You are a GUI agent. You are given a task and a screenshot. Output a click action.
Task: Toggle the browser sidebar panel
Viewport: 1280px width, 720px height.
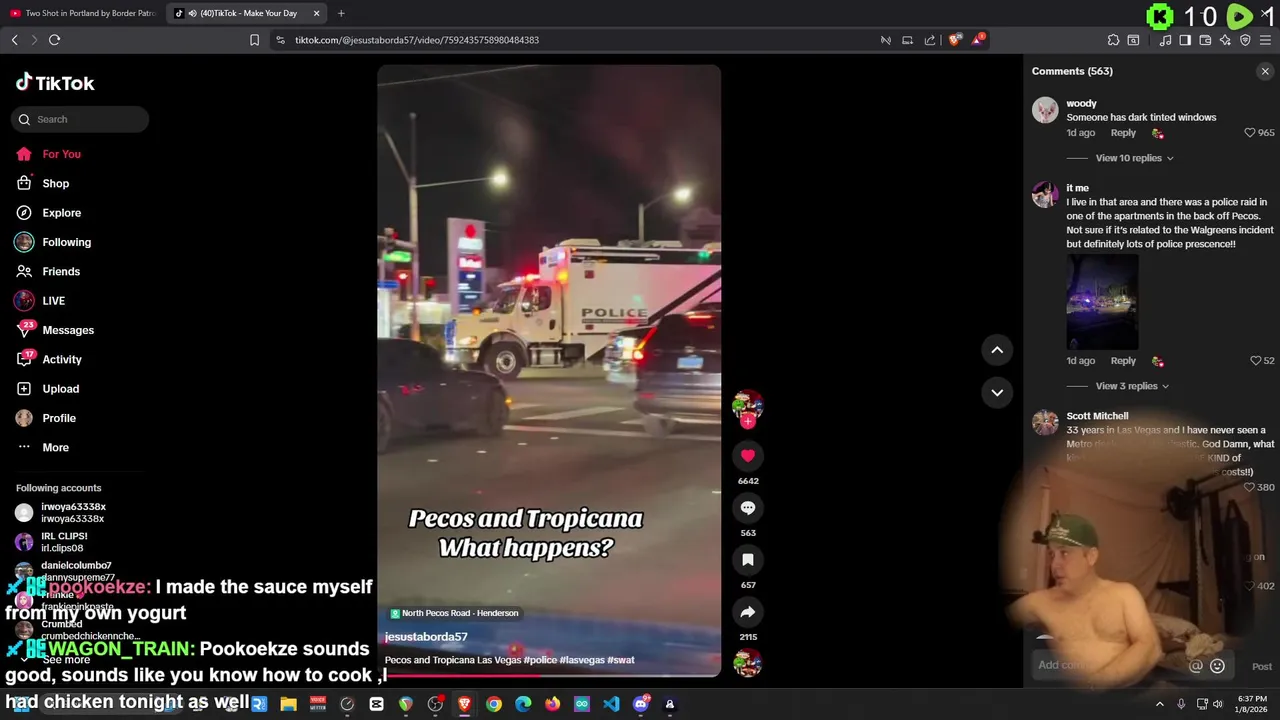point(1185,40)
